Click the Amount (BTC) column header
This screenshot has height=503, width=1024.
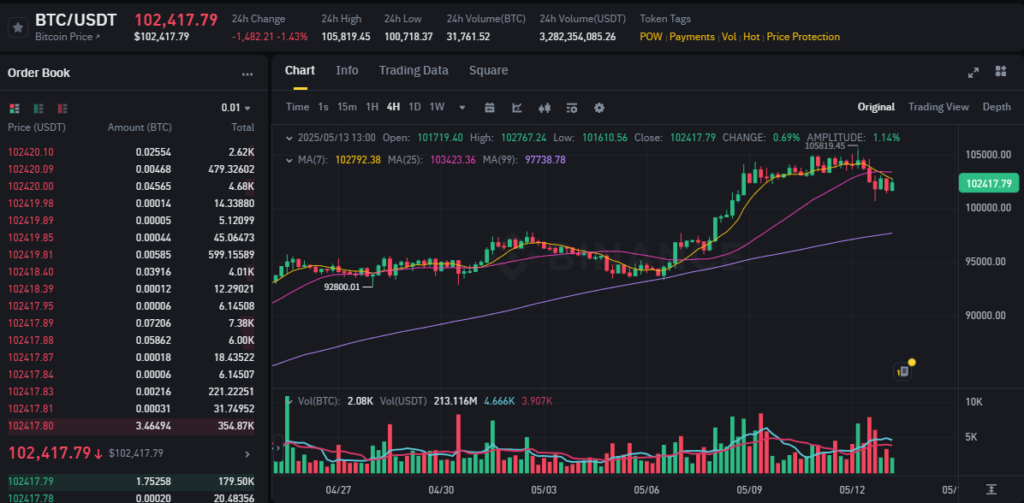[x=140, y=127]
